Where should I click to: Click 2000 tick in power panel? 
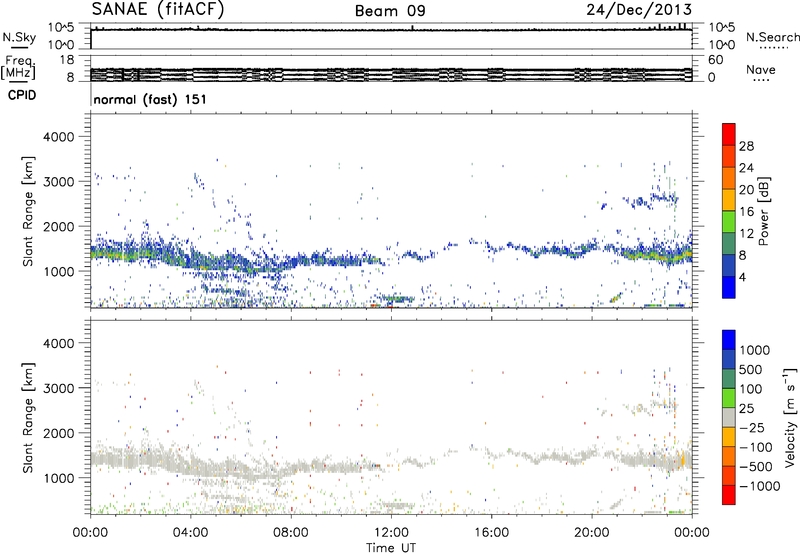tap(58, 226)
